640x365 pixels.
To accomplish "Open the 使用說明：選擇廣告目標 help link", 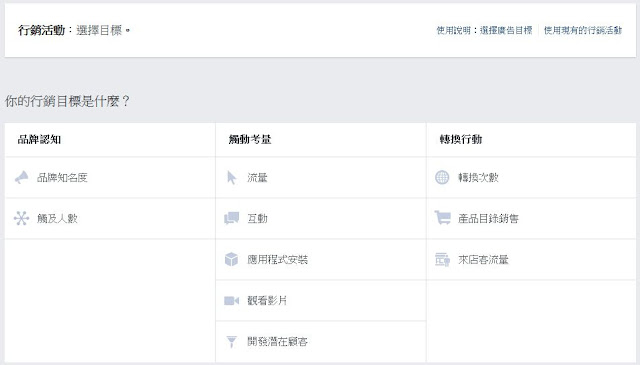I will point(484,30).
